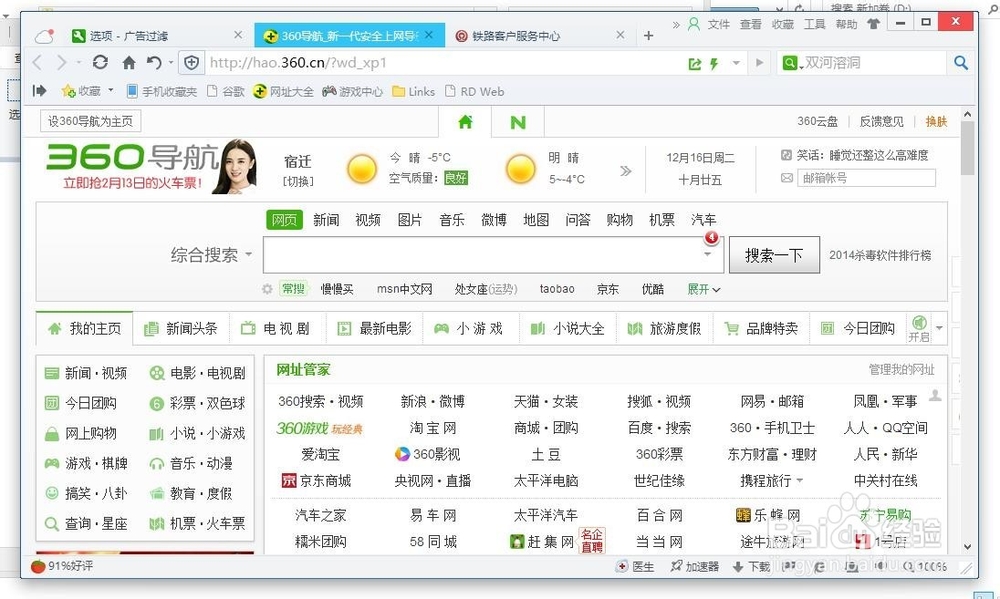Open the 淘宝网 site link
The image size is (1000, 599).
(x=432, y=427)
